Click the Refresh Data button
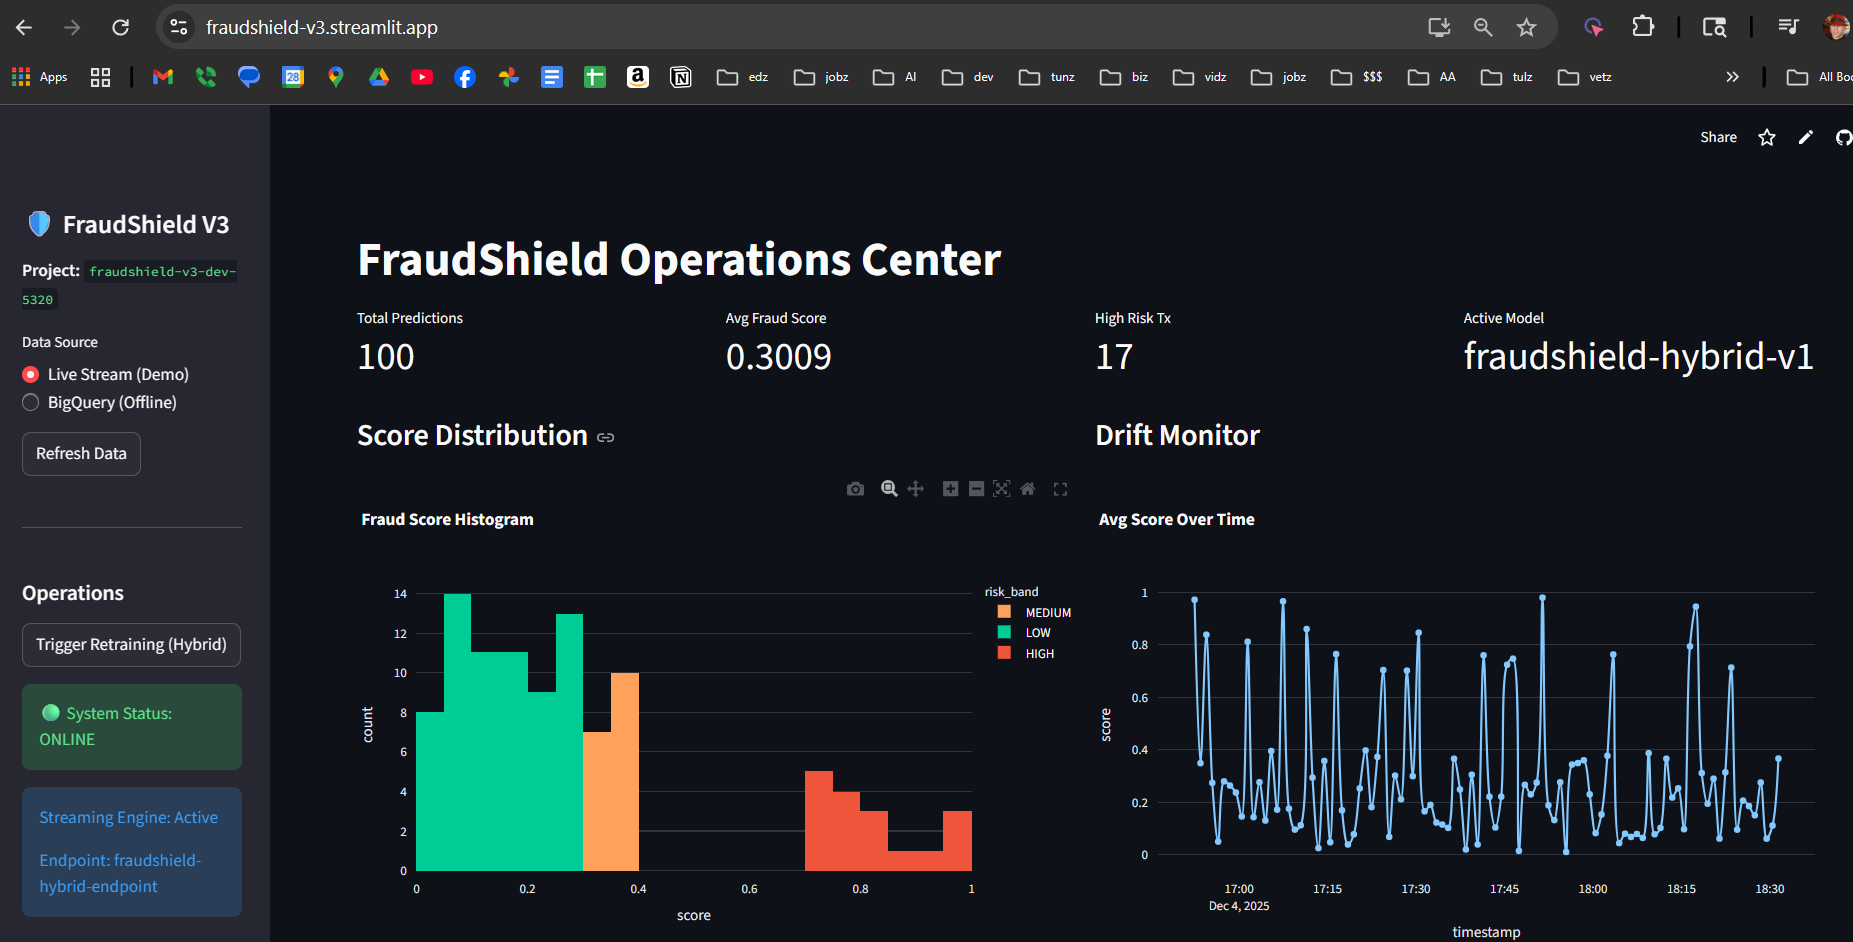The image size is (1853, 942). [81, 454]
